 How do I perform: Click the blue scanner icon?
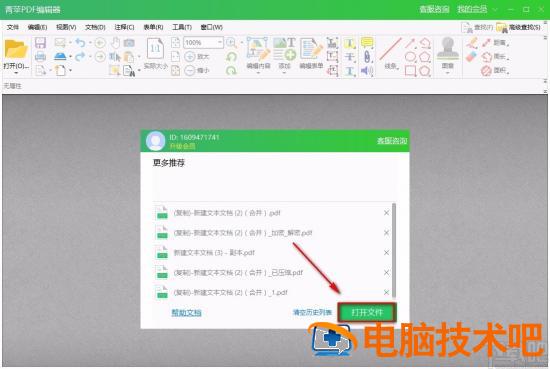pyautogui.click(x=60, y=56)
